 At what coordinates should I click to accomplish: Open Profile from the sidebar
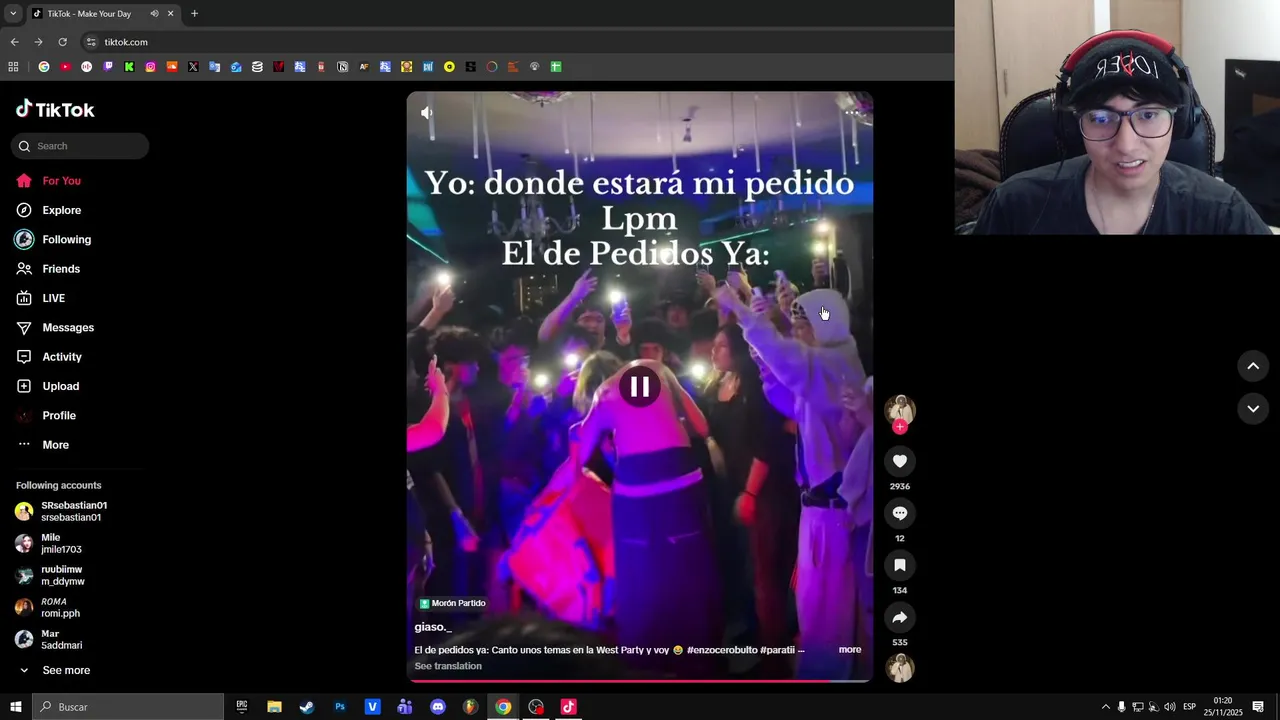59,415
